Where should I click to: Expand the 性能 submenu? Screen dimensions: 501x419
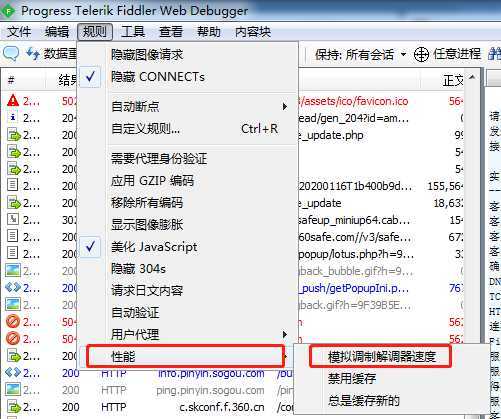tap(185, 357)
